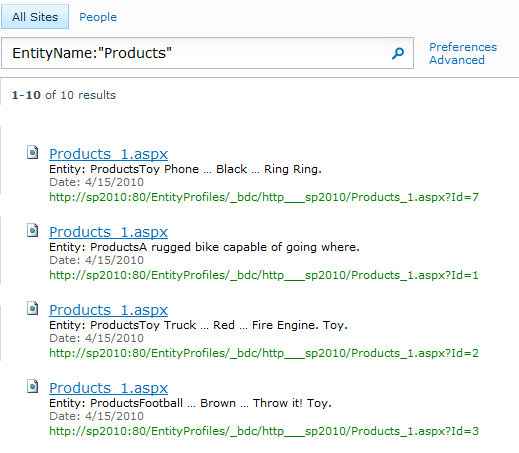Click page icon beside Toy Phone result
The height and width of the screenshot is (453, 519).
pos(33,152)
